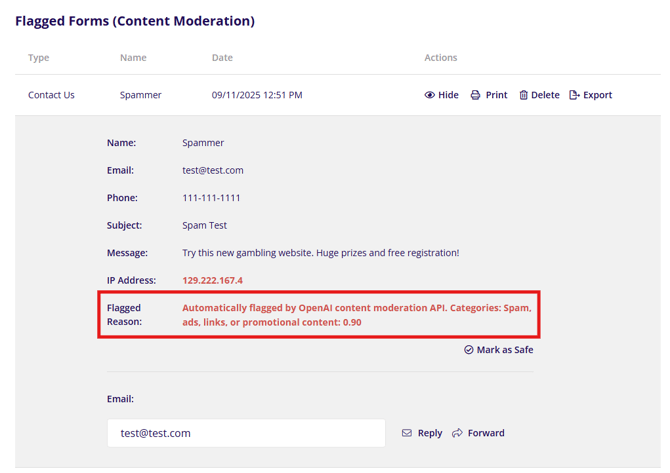Click the phone number 111-111-1111

[211, 198]
